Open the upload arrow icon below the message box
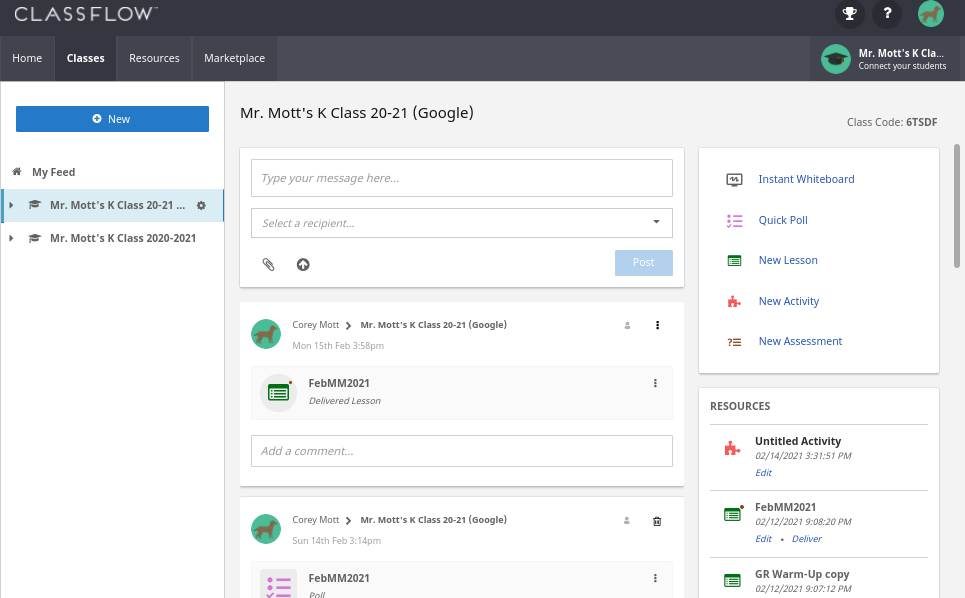This screenshot has height=598, width=965. coord(303,264)
